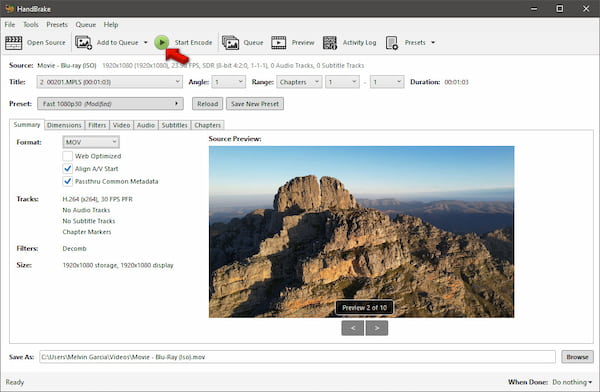This screenshot has width=600, height=392.
Task: Click the Start Encode label
Action: coord(193,42)
